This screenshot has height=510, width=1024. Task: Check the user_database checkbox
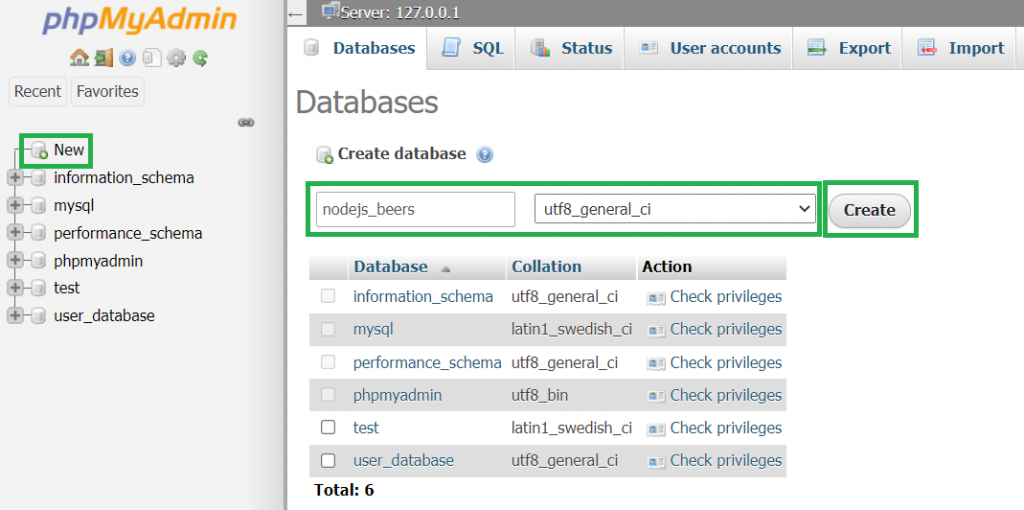pyautogui.click(x=328, y=460)
